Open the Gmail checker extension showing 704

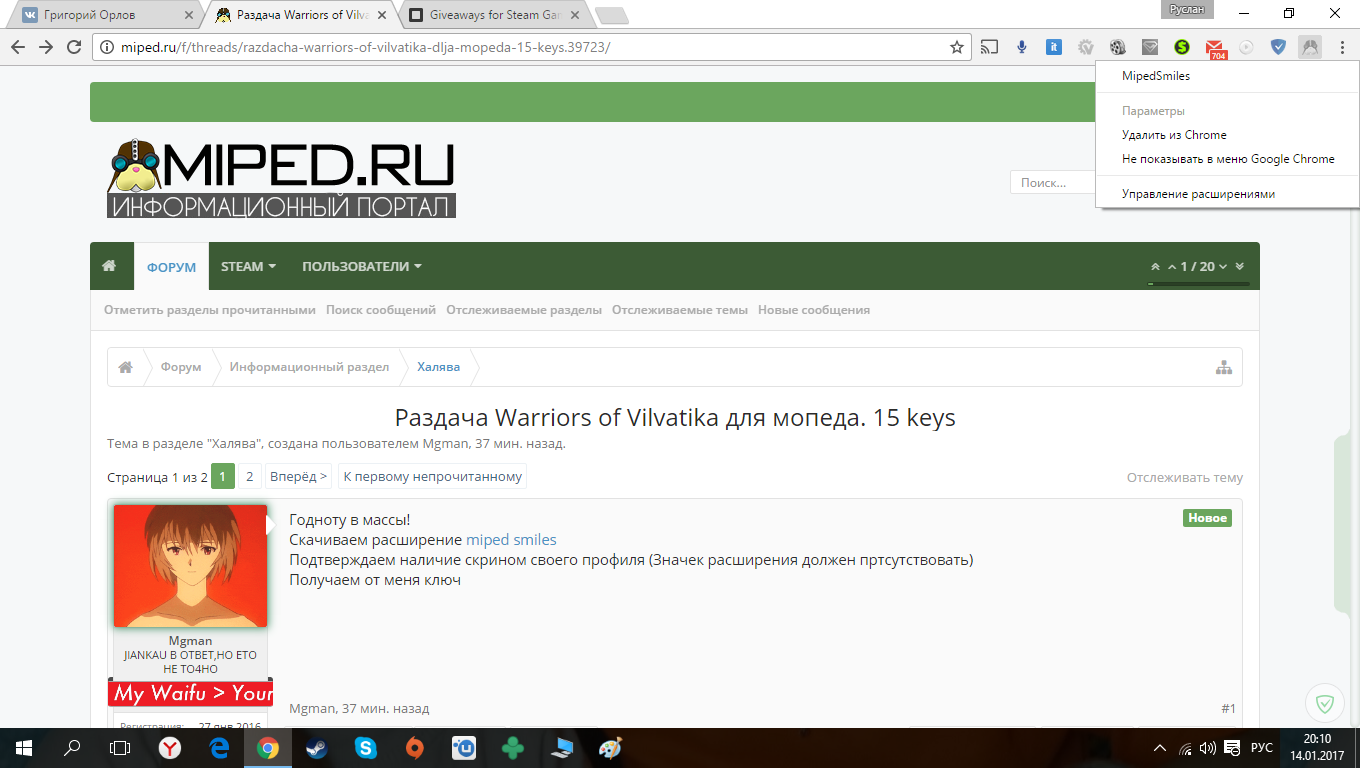(1215, 47)
